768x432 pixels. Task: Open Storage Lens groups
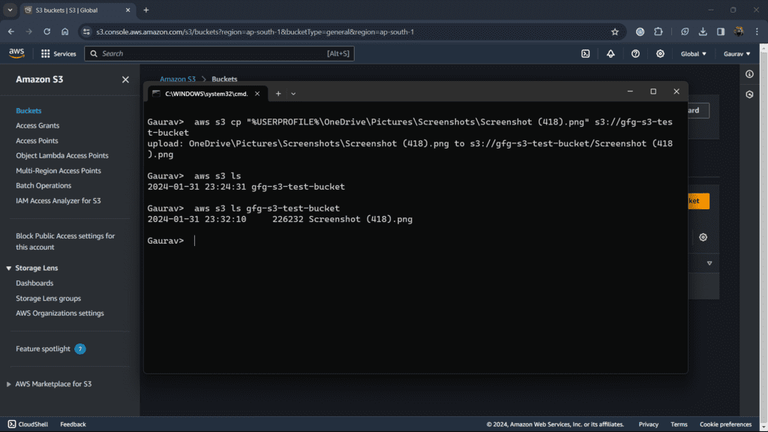tap(48, 298)
